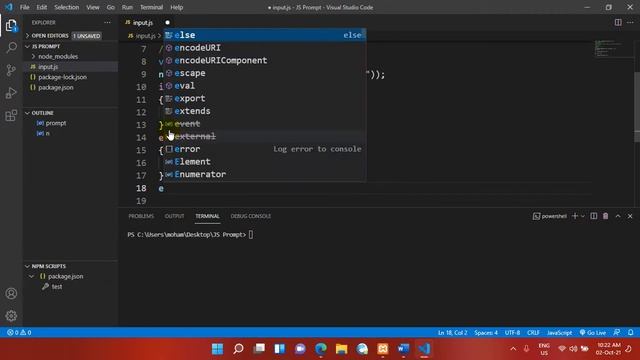
Task: Show hidden system tray icons
Action: pos(513,349)
